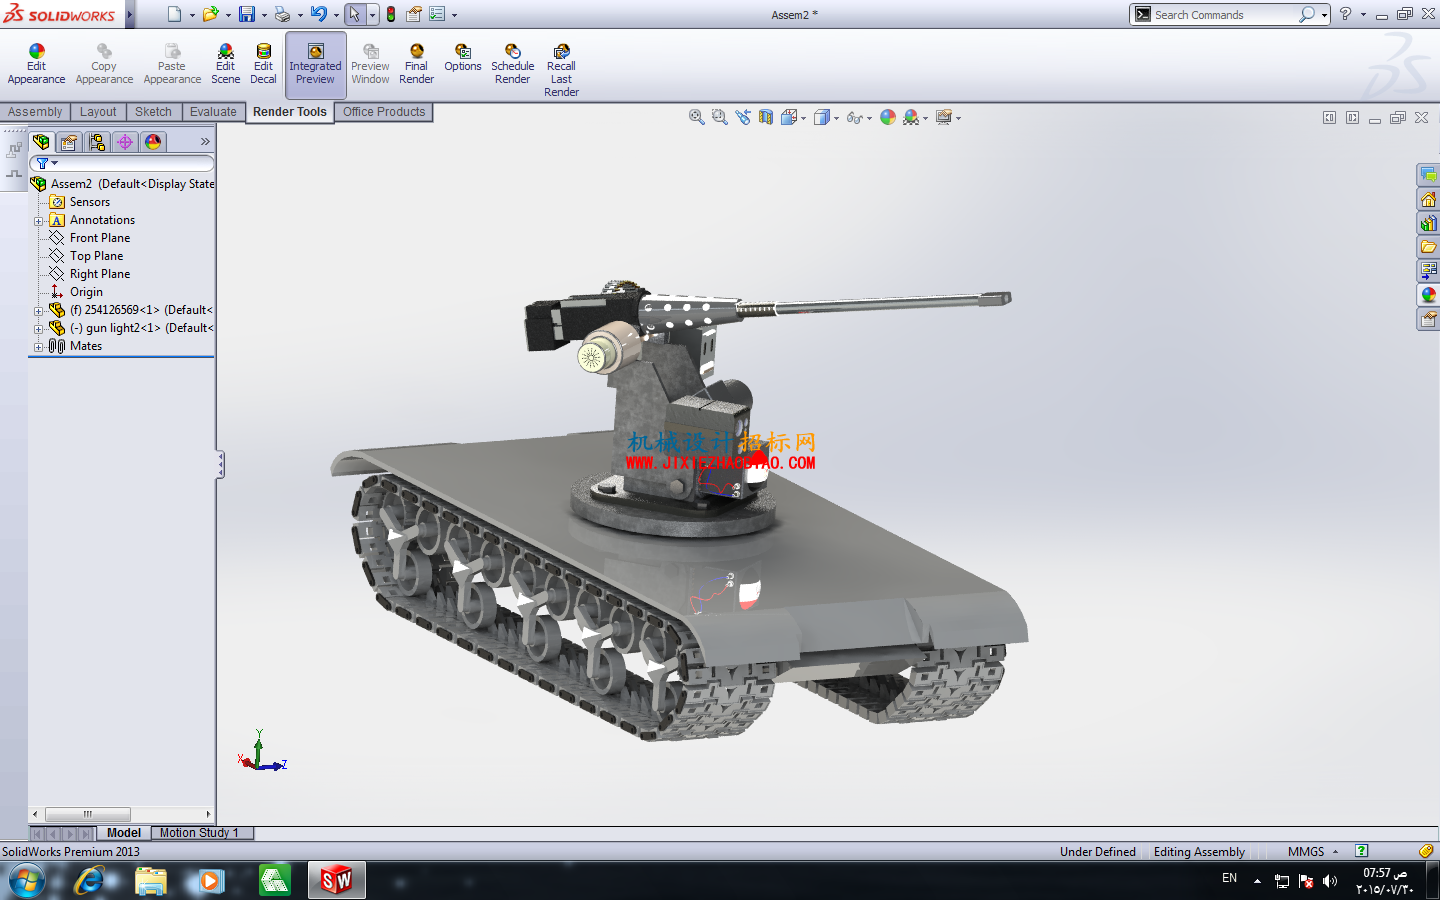Click Edit Appearance sphere in view toolbar
The image size is (1440, 900).
(x=888, y=117)
